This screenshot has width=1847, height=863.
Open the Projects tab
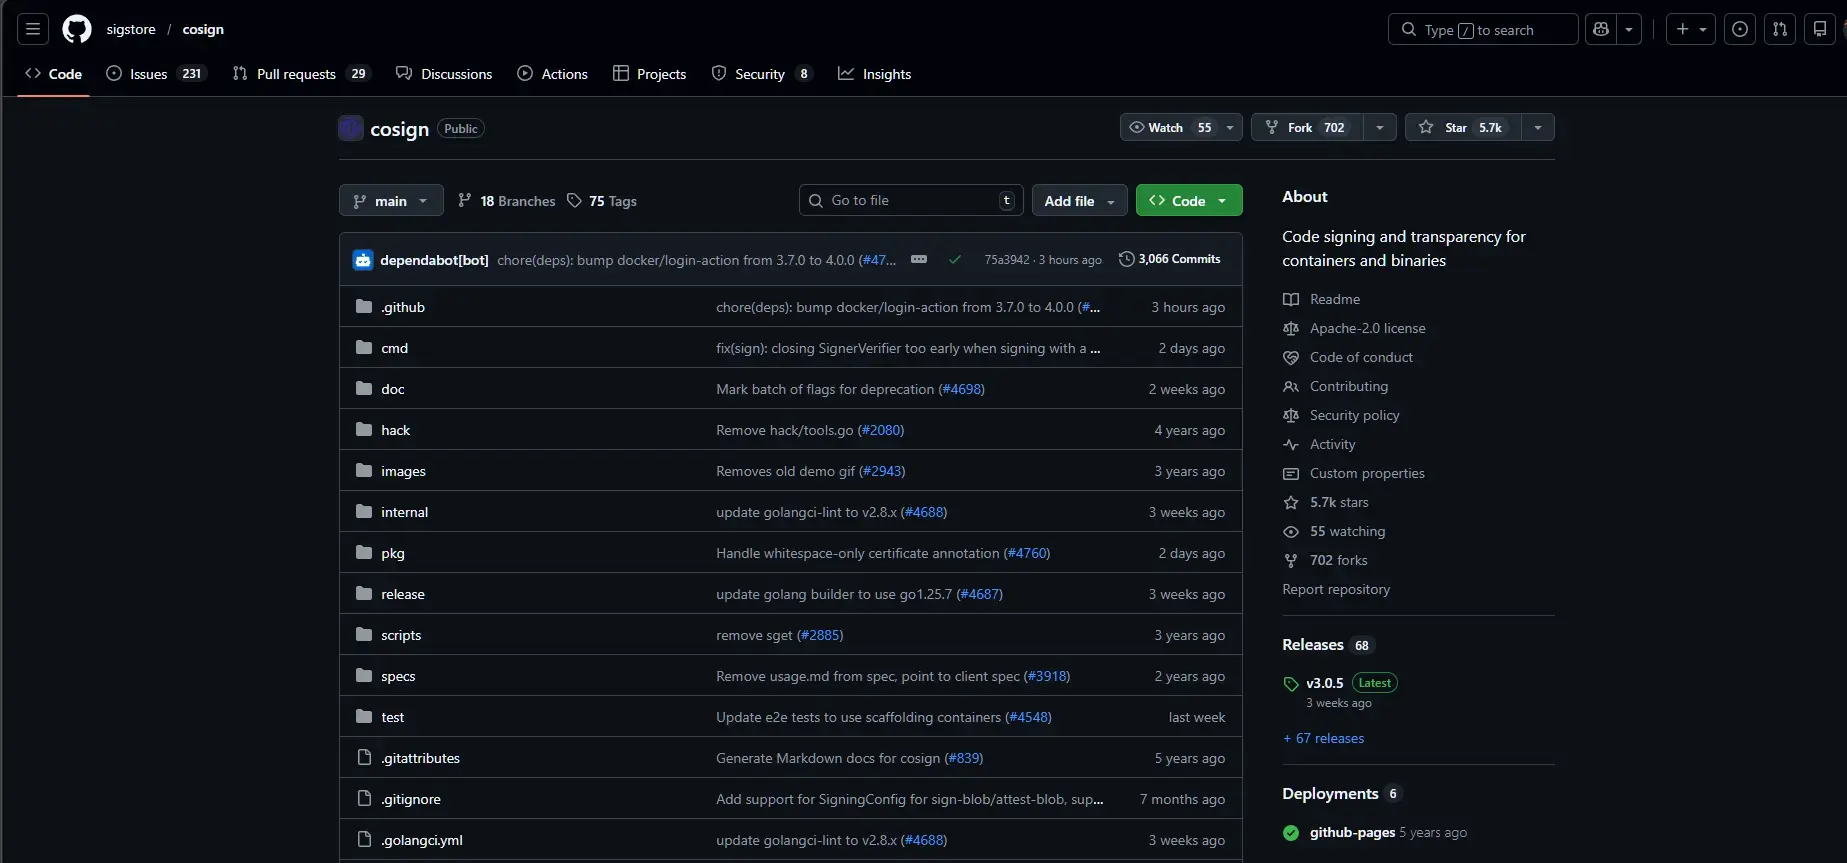tap(650, 73)
